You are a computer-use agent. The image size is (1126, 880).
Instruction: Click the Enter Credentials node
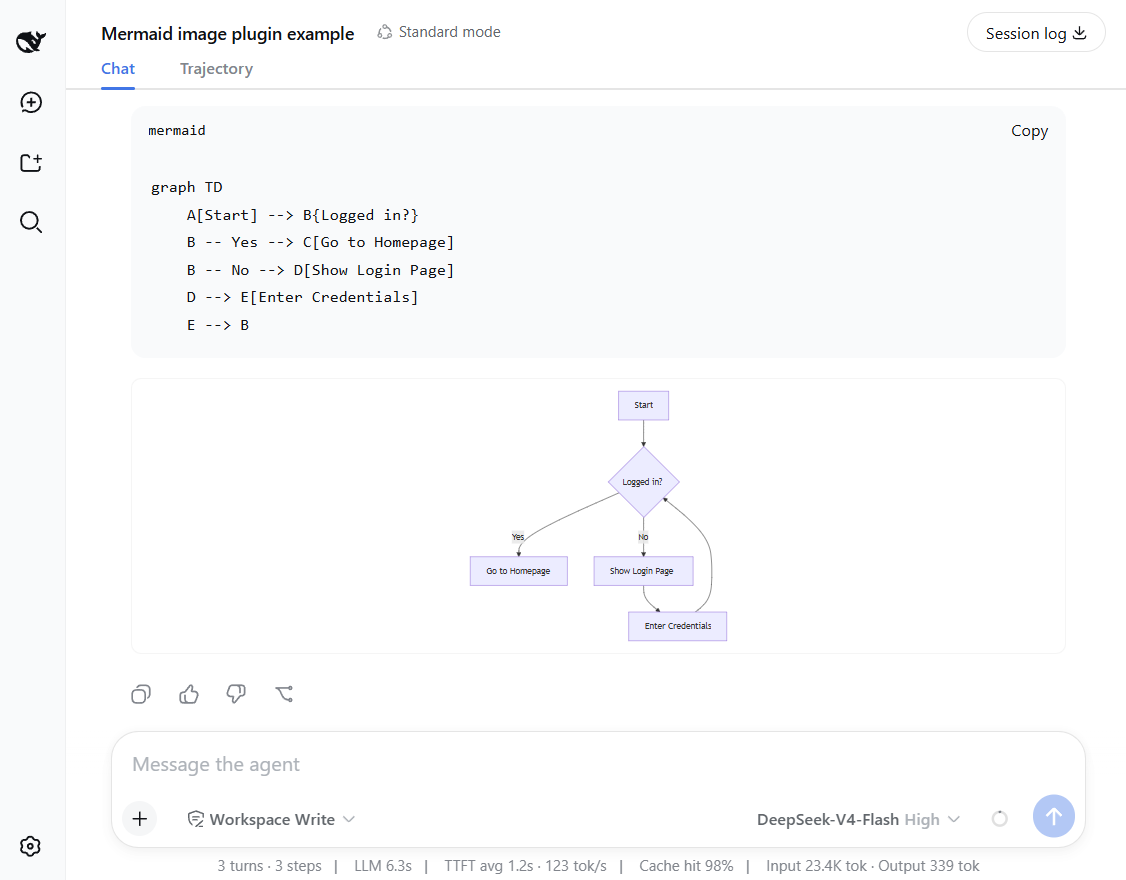677,626
